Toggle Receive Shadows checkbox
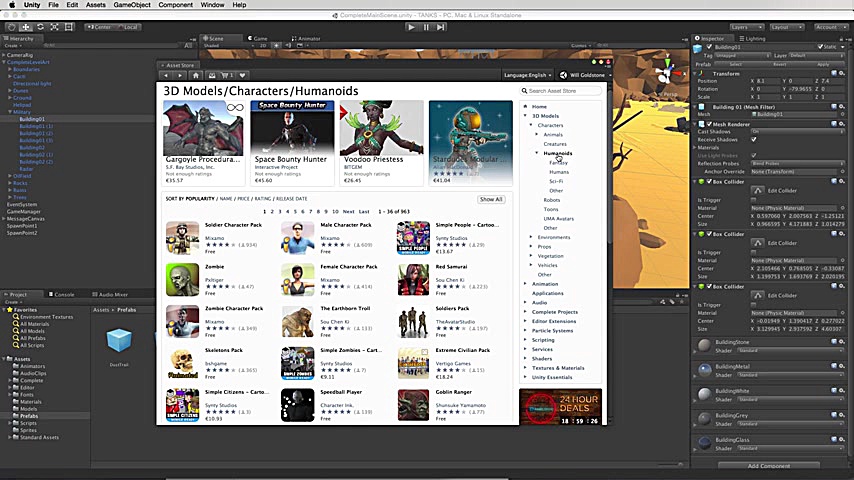 tap(754, 139)
